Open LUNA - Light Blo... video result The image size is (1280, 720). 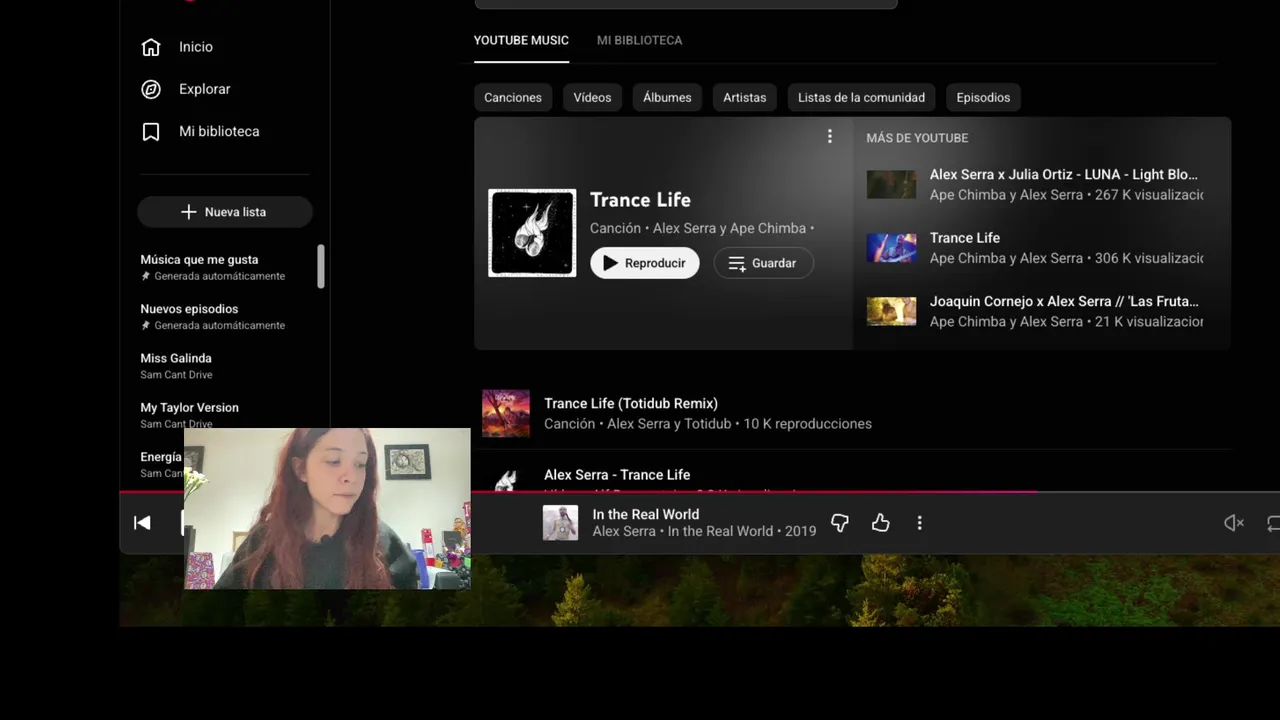(1064, 174)
